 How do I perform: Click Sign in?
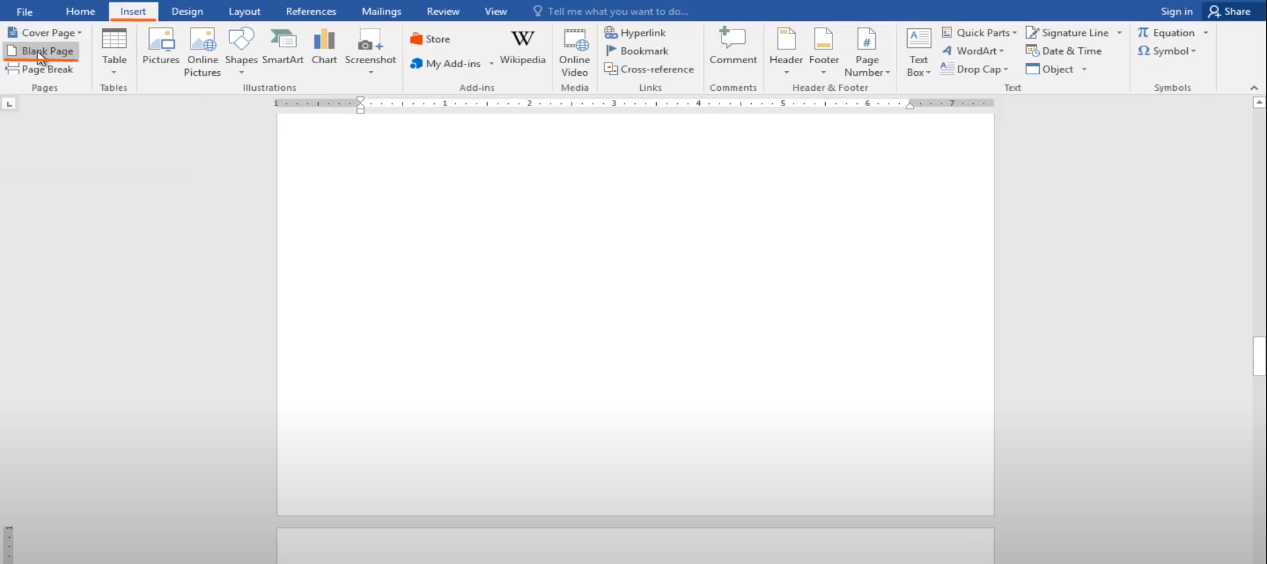pos(1177,12)
